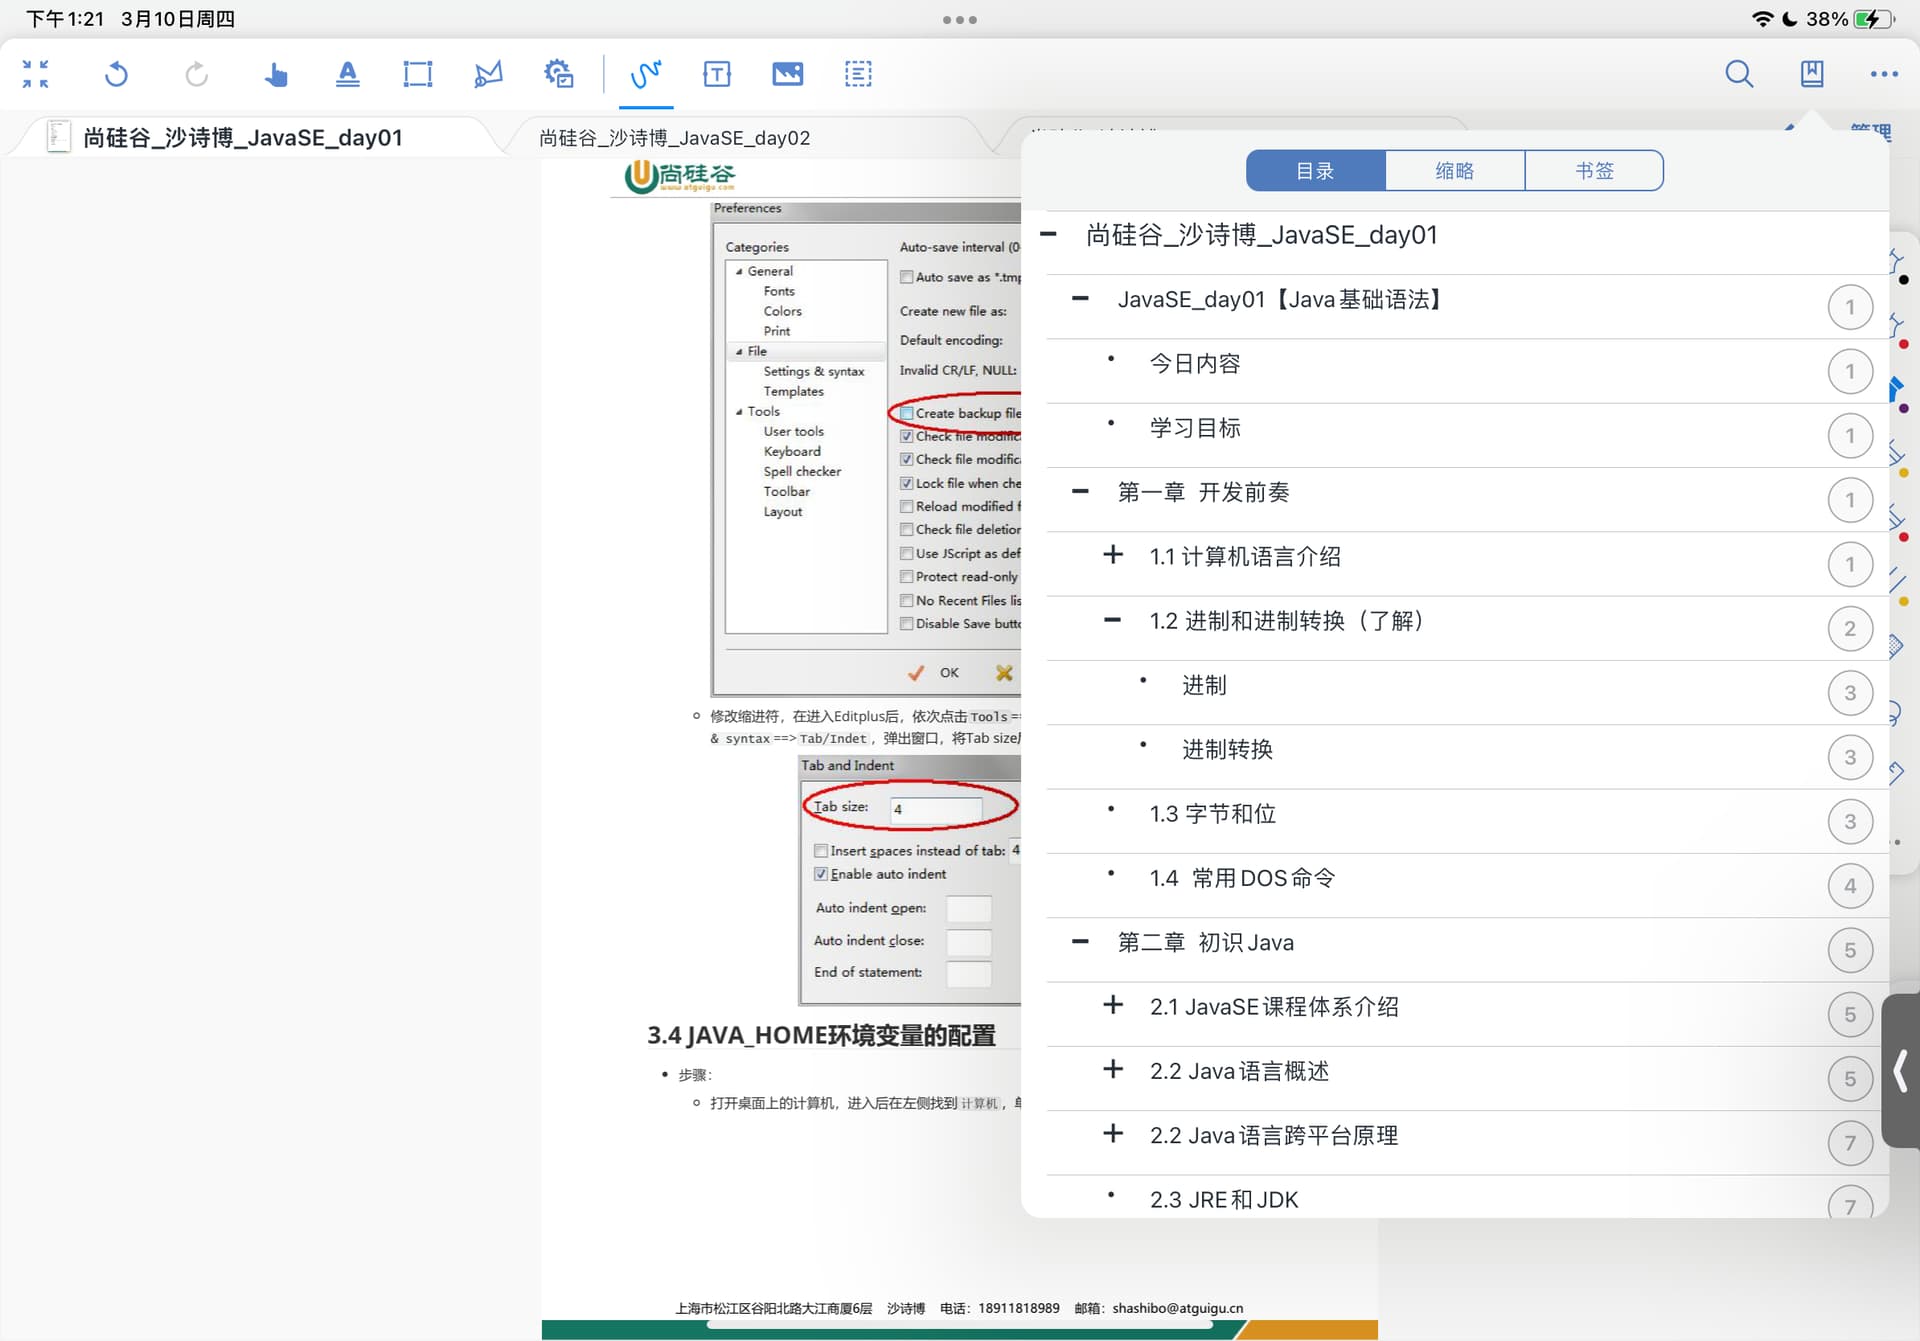Open the 尚硅谷_沙诗博_JavaSE_day02 document tab

point(675,138)
